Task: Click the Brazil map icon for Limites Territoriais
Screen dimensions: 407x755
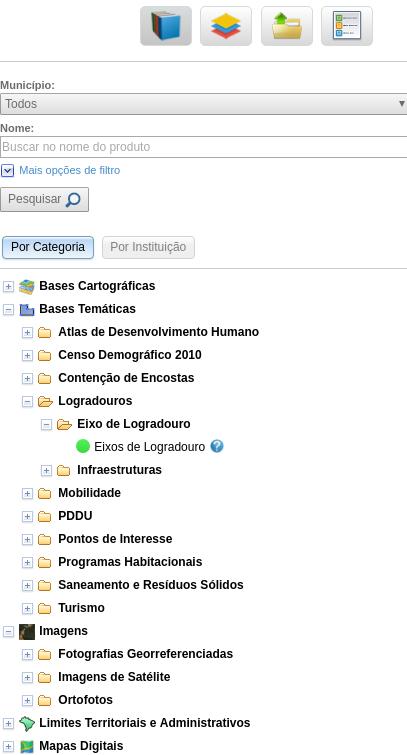Action: [x=26, y=723]
